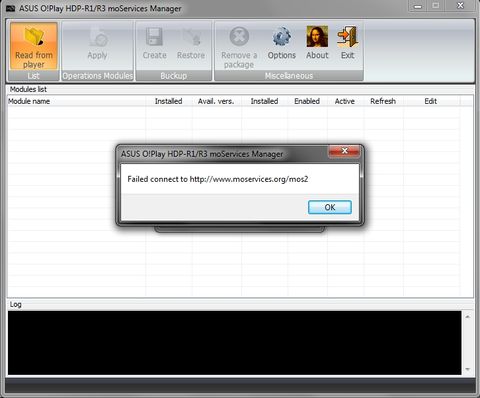
Task: Sort by Module name column header
Action: pyautogui.click(x=77, y=101)
